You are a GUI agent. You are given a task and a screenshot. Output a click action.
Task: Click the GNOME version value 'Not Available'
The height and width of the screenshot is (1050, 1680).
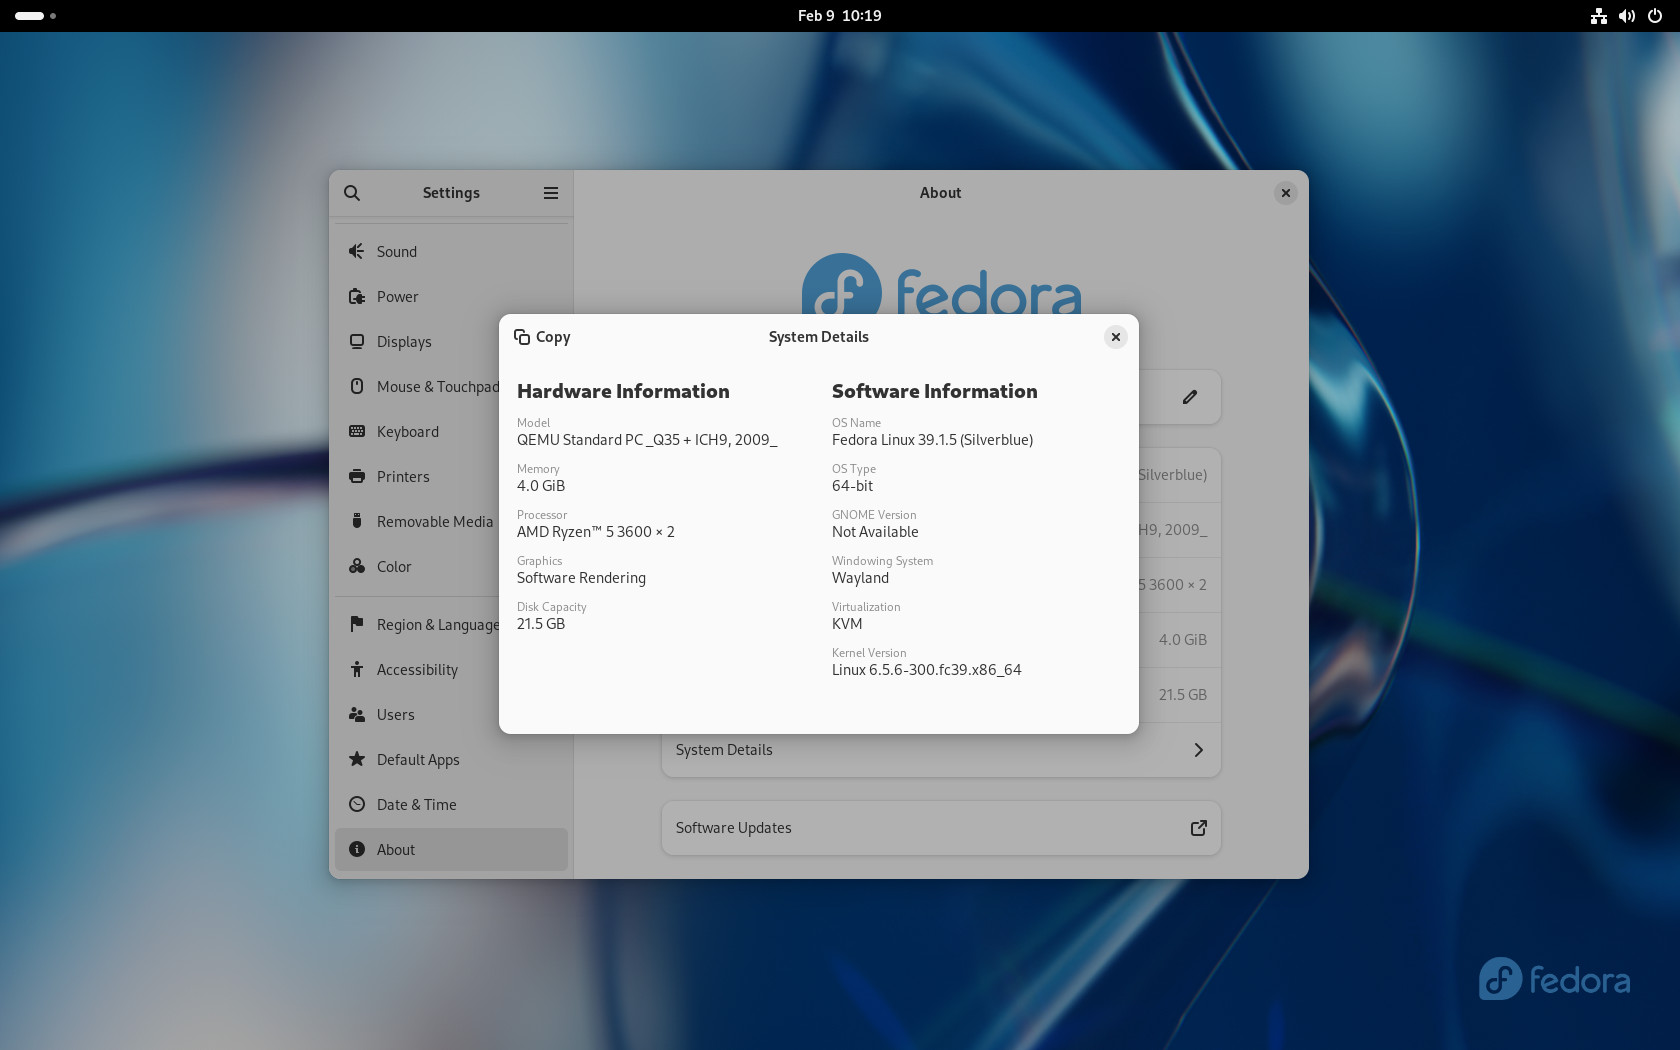(x=875, y=532)
